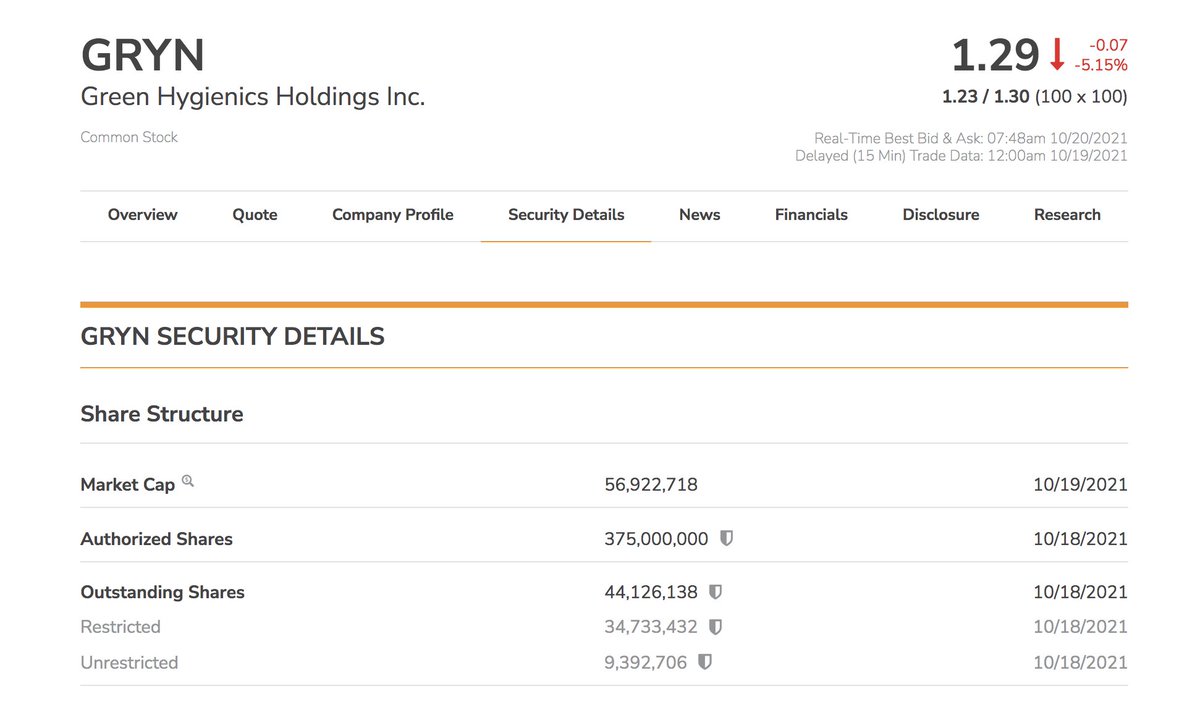Click the Common Stock label
Screen dimensions: 1200x707
[x=129, y=137]
